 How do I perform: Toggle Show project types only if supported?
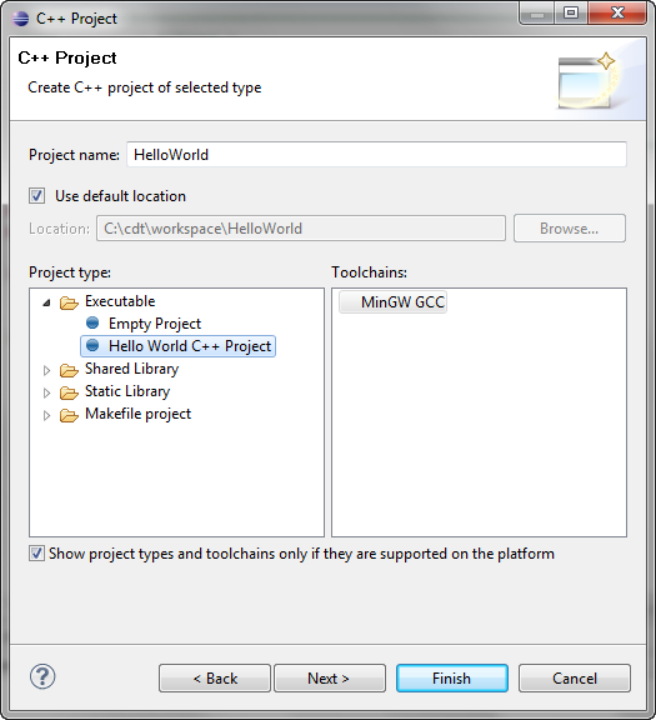coord(37,553)
